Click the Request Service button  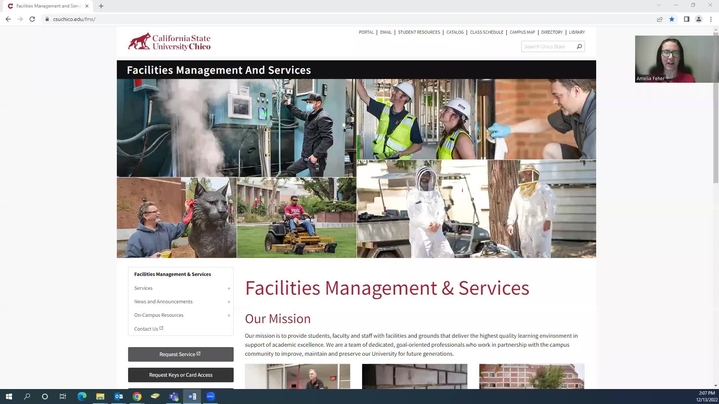click(x=180, y=354)
